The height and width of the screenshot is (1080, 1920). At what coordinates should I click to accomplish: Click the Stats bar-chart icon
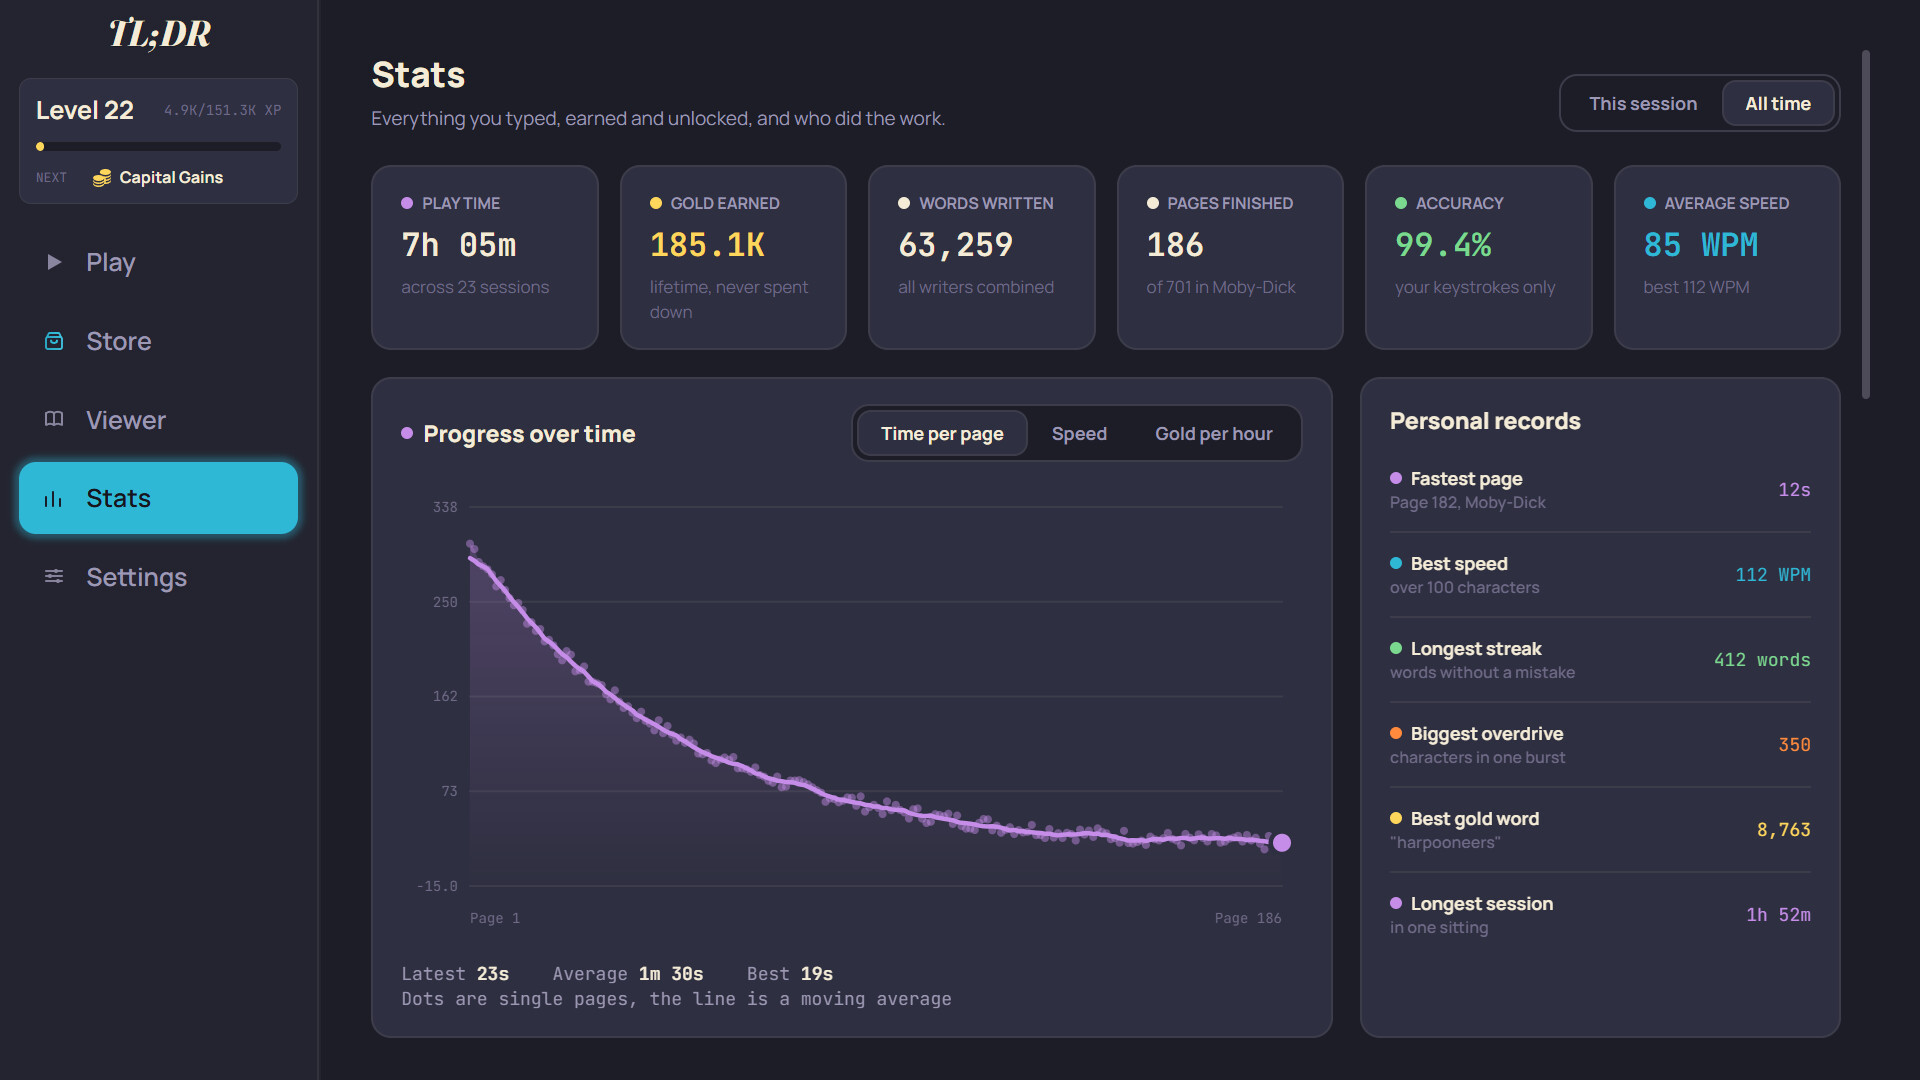54,498
